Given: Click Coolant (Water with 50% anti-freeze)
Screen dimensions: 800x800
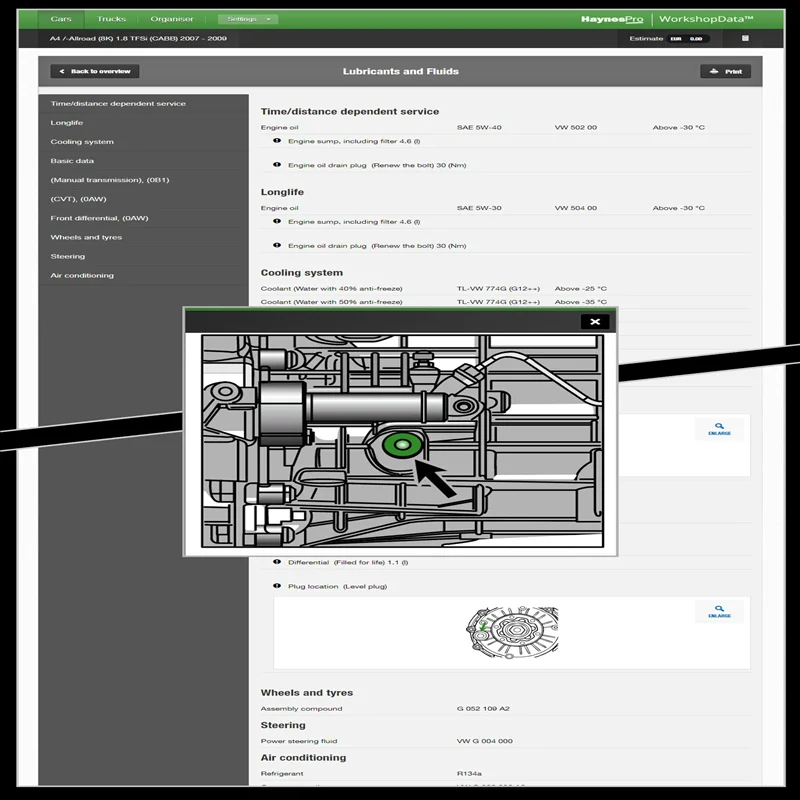Looking at the screenshot, I should [x=331, y=302].
